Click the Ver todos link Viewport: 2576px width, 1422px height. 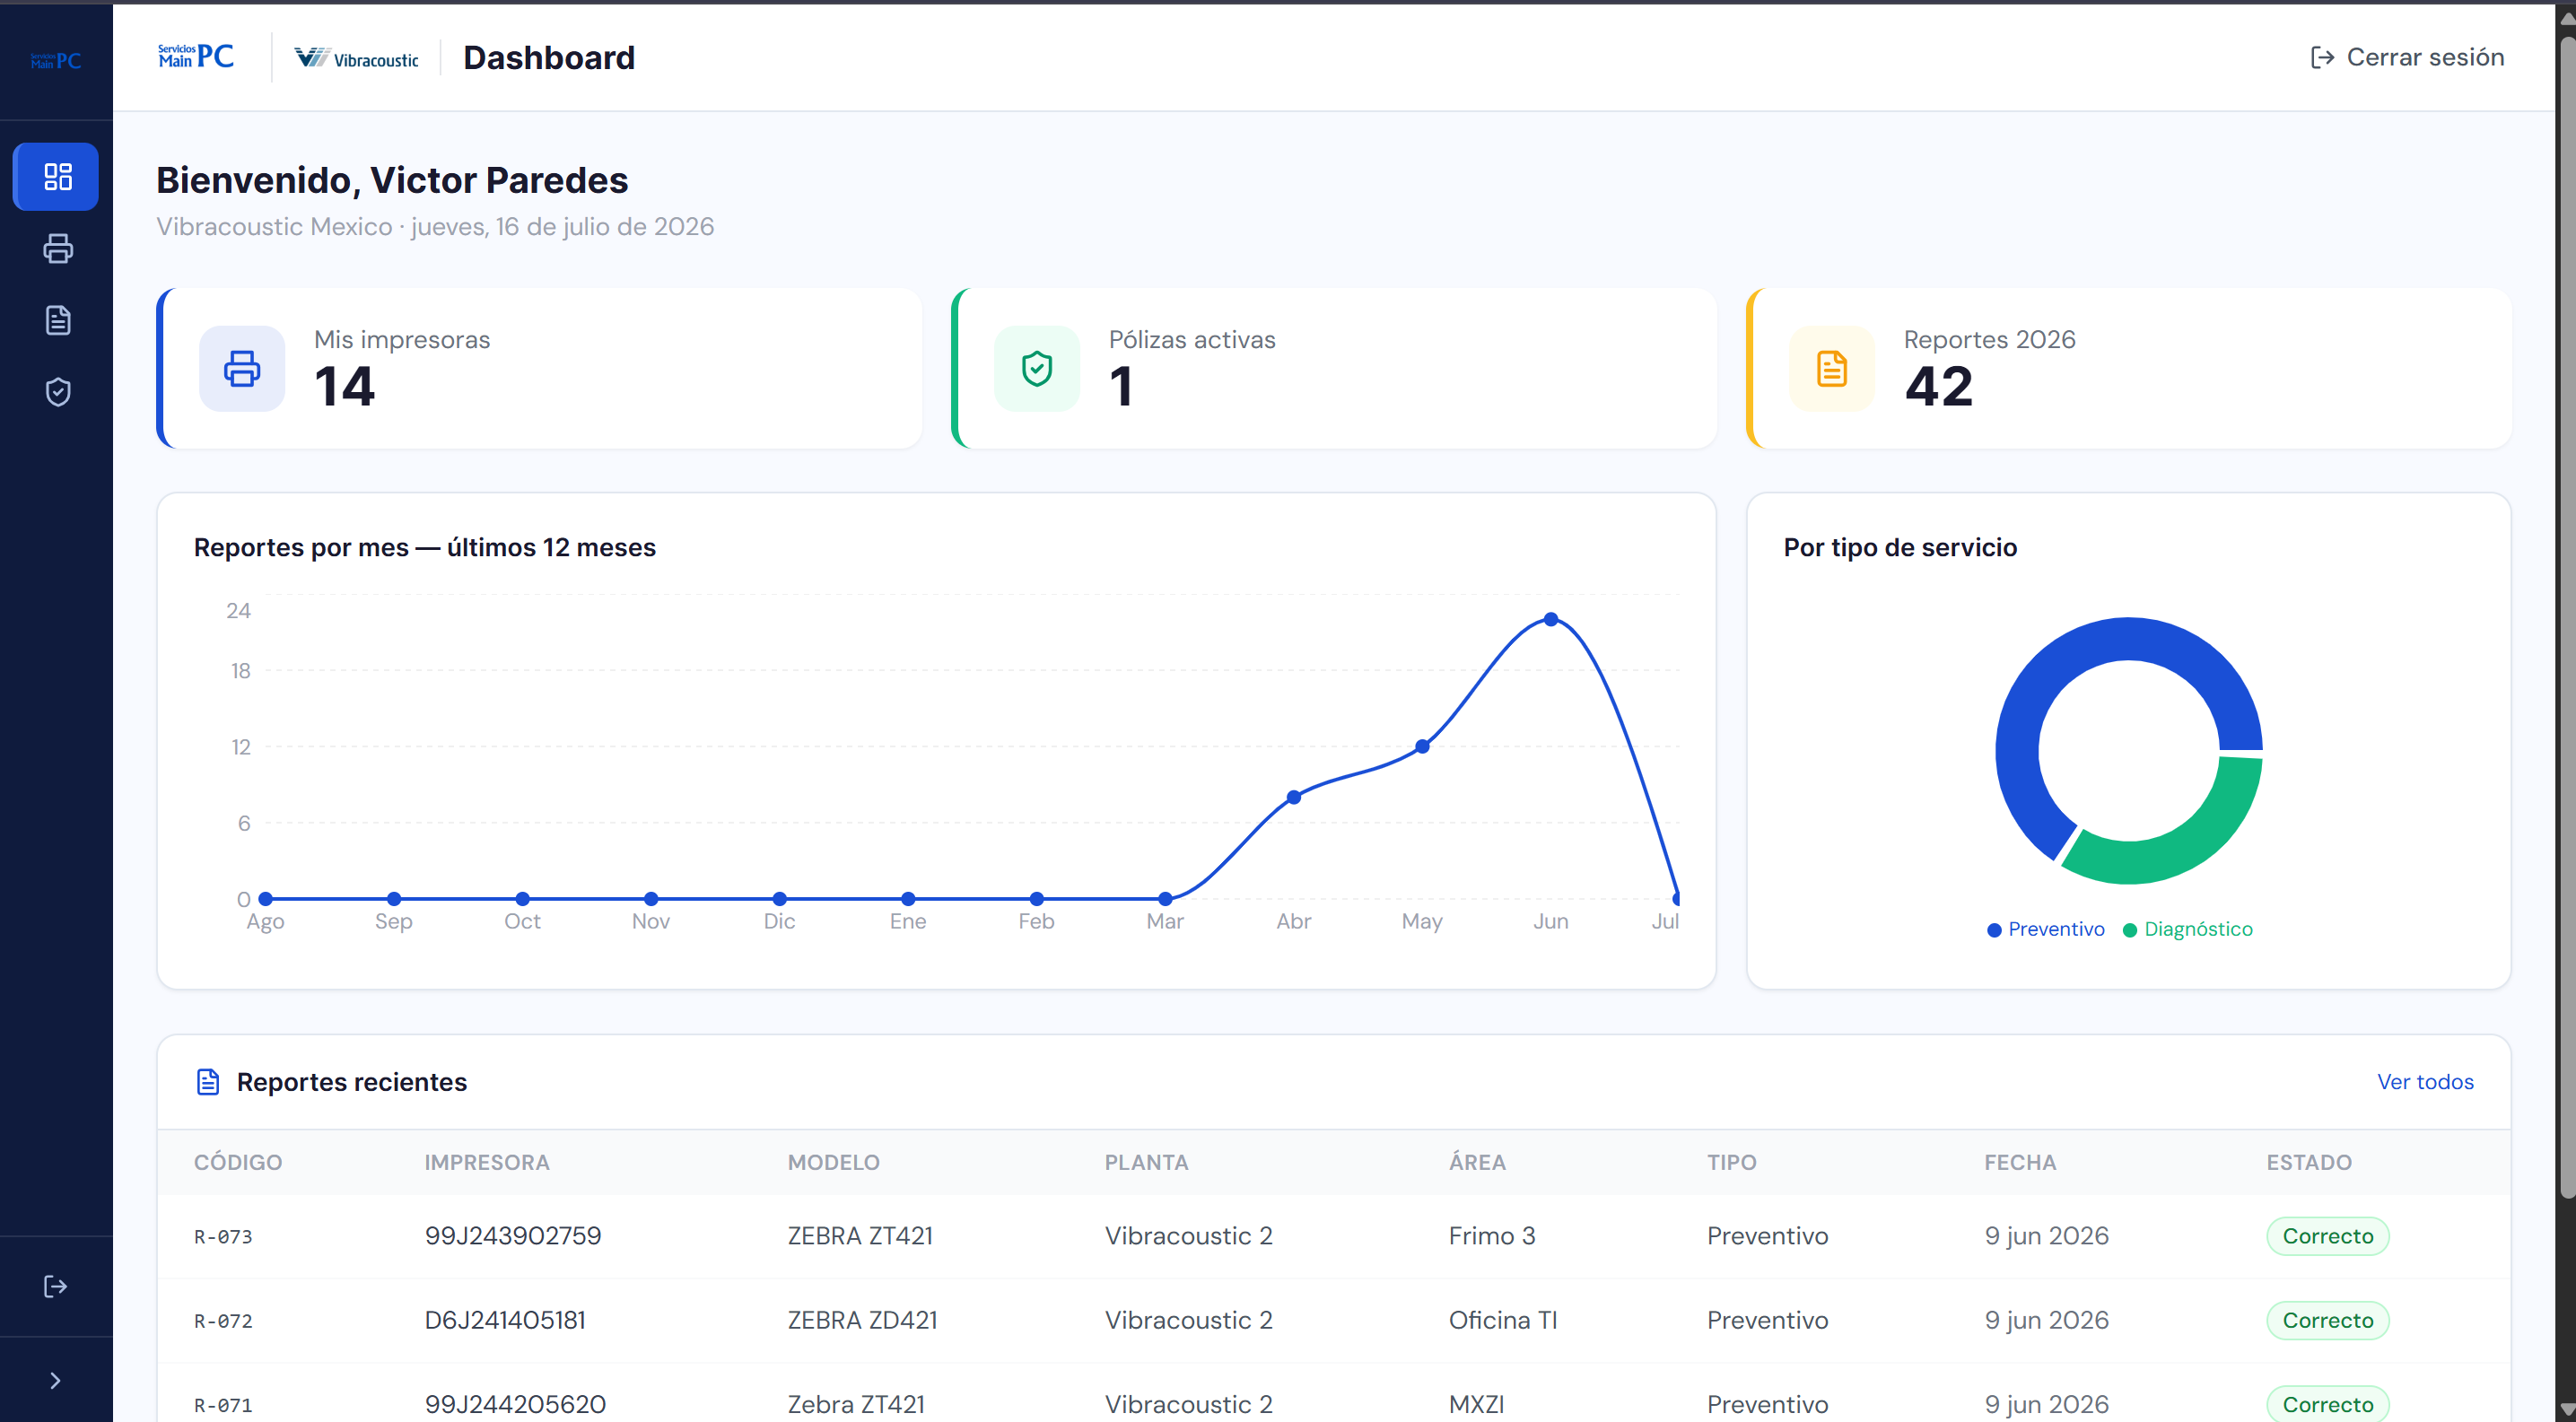2425,1082
